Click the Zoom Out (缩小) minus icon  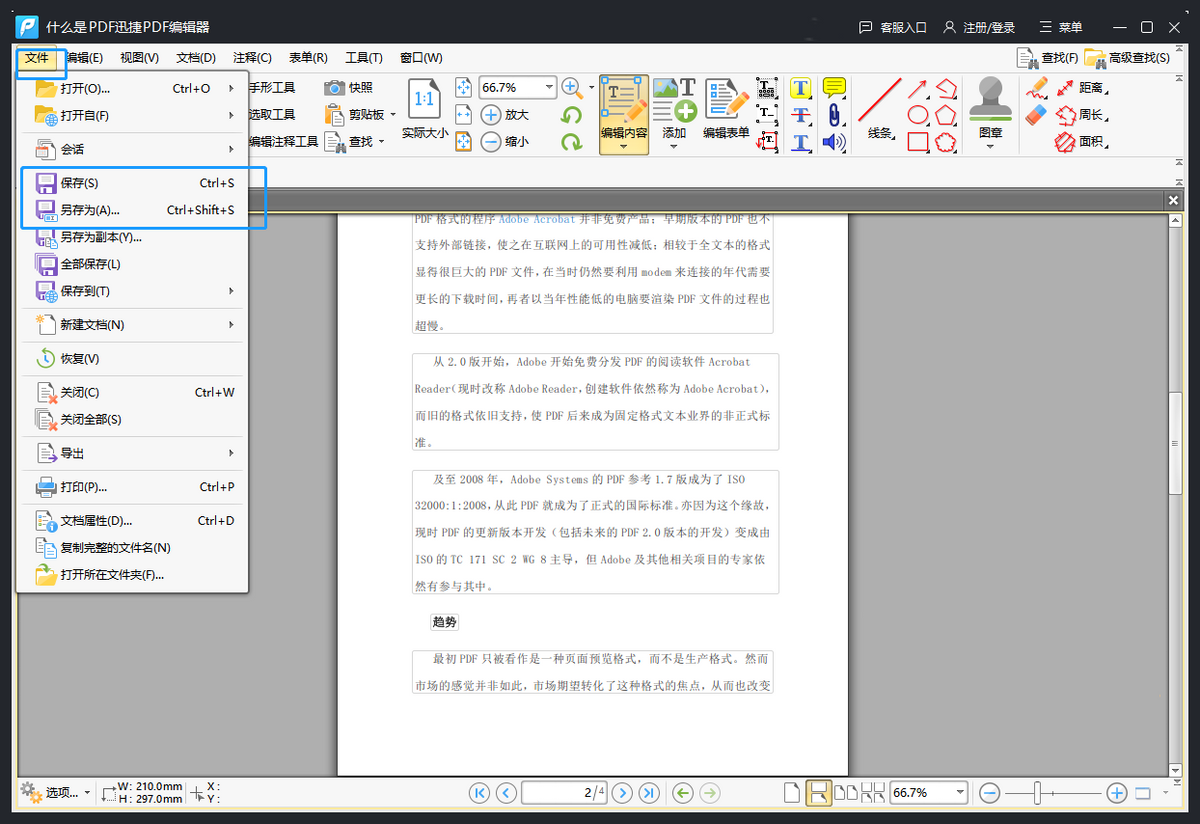pyautogui.click(x=491, y=142)
